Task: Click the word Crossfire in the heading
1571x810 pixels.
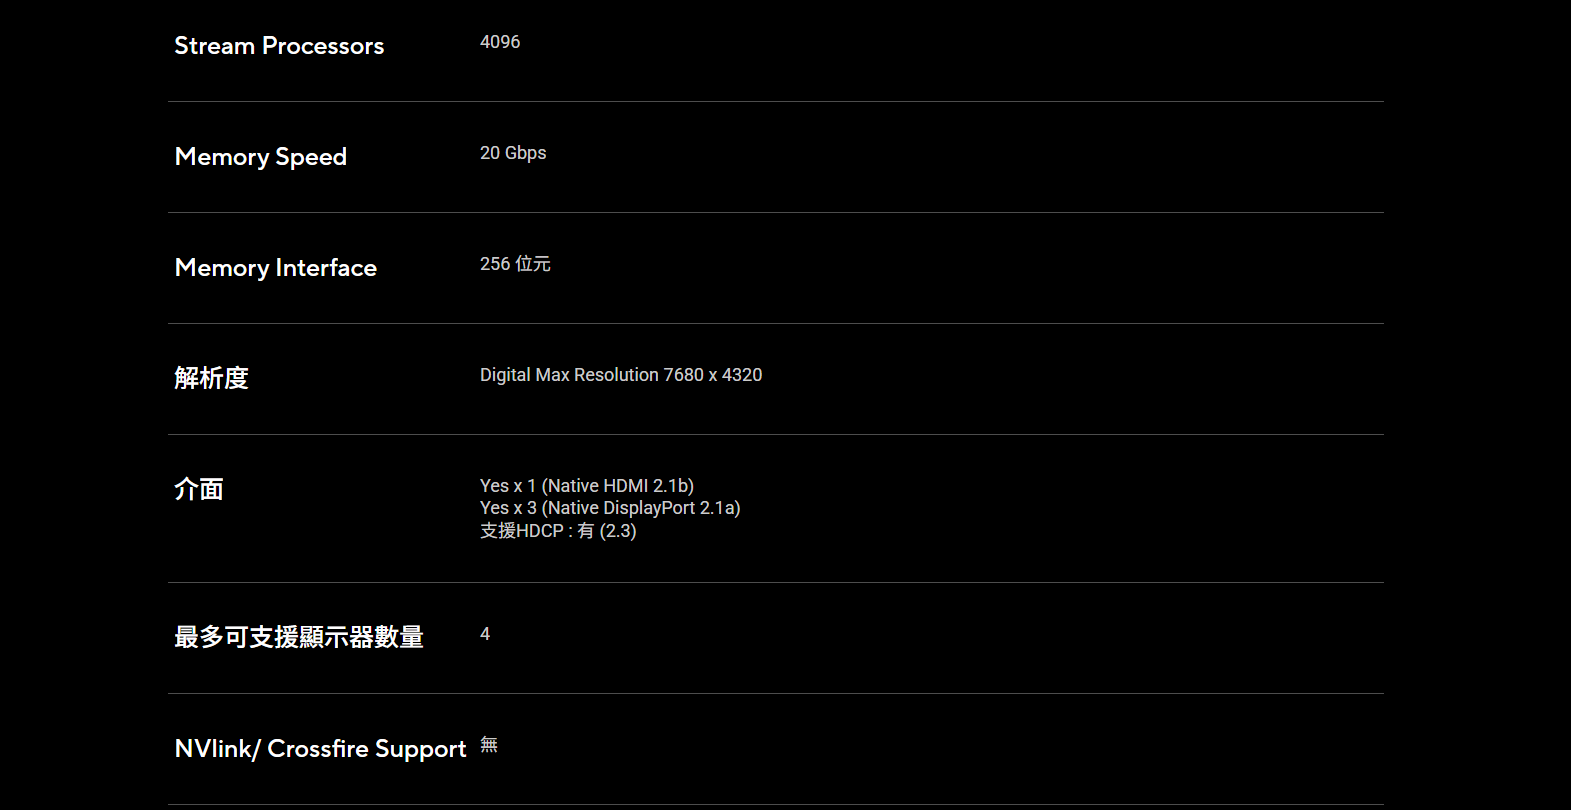Action: (317, 748)
